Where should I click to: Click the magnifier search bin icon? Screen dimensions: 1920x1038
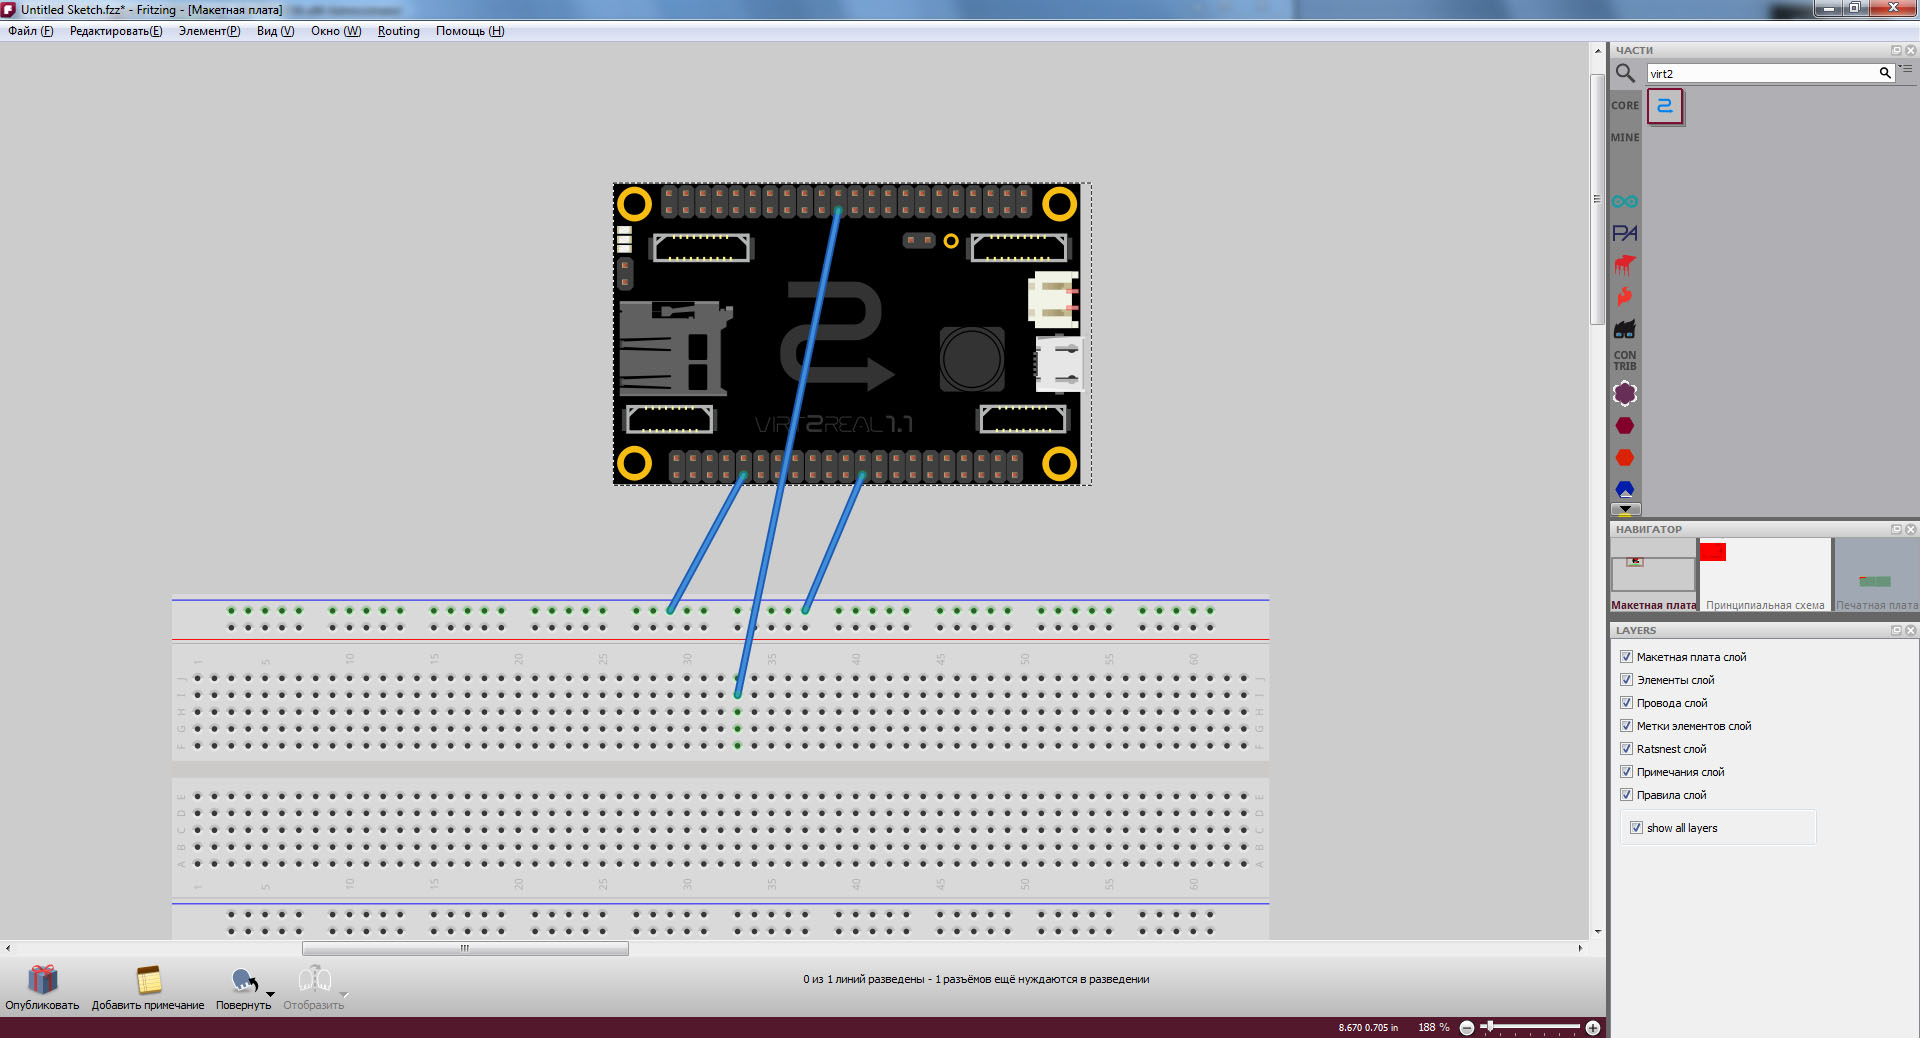point(1625,73)
